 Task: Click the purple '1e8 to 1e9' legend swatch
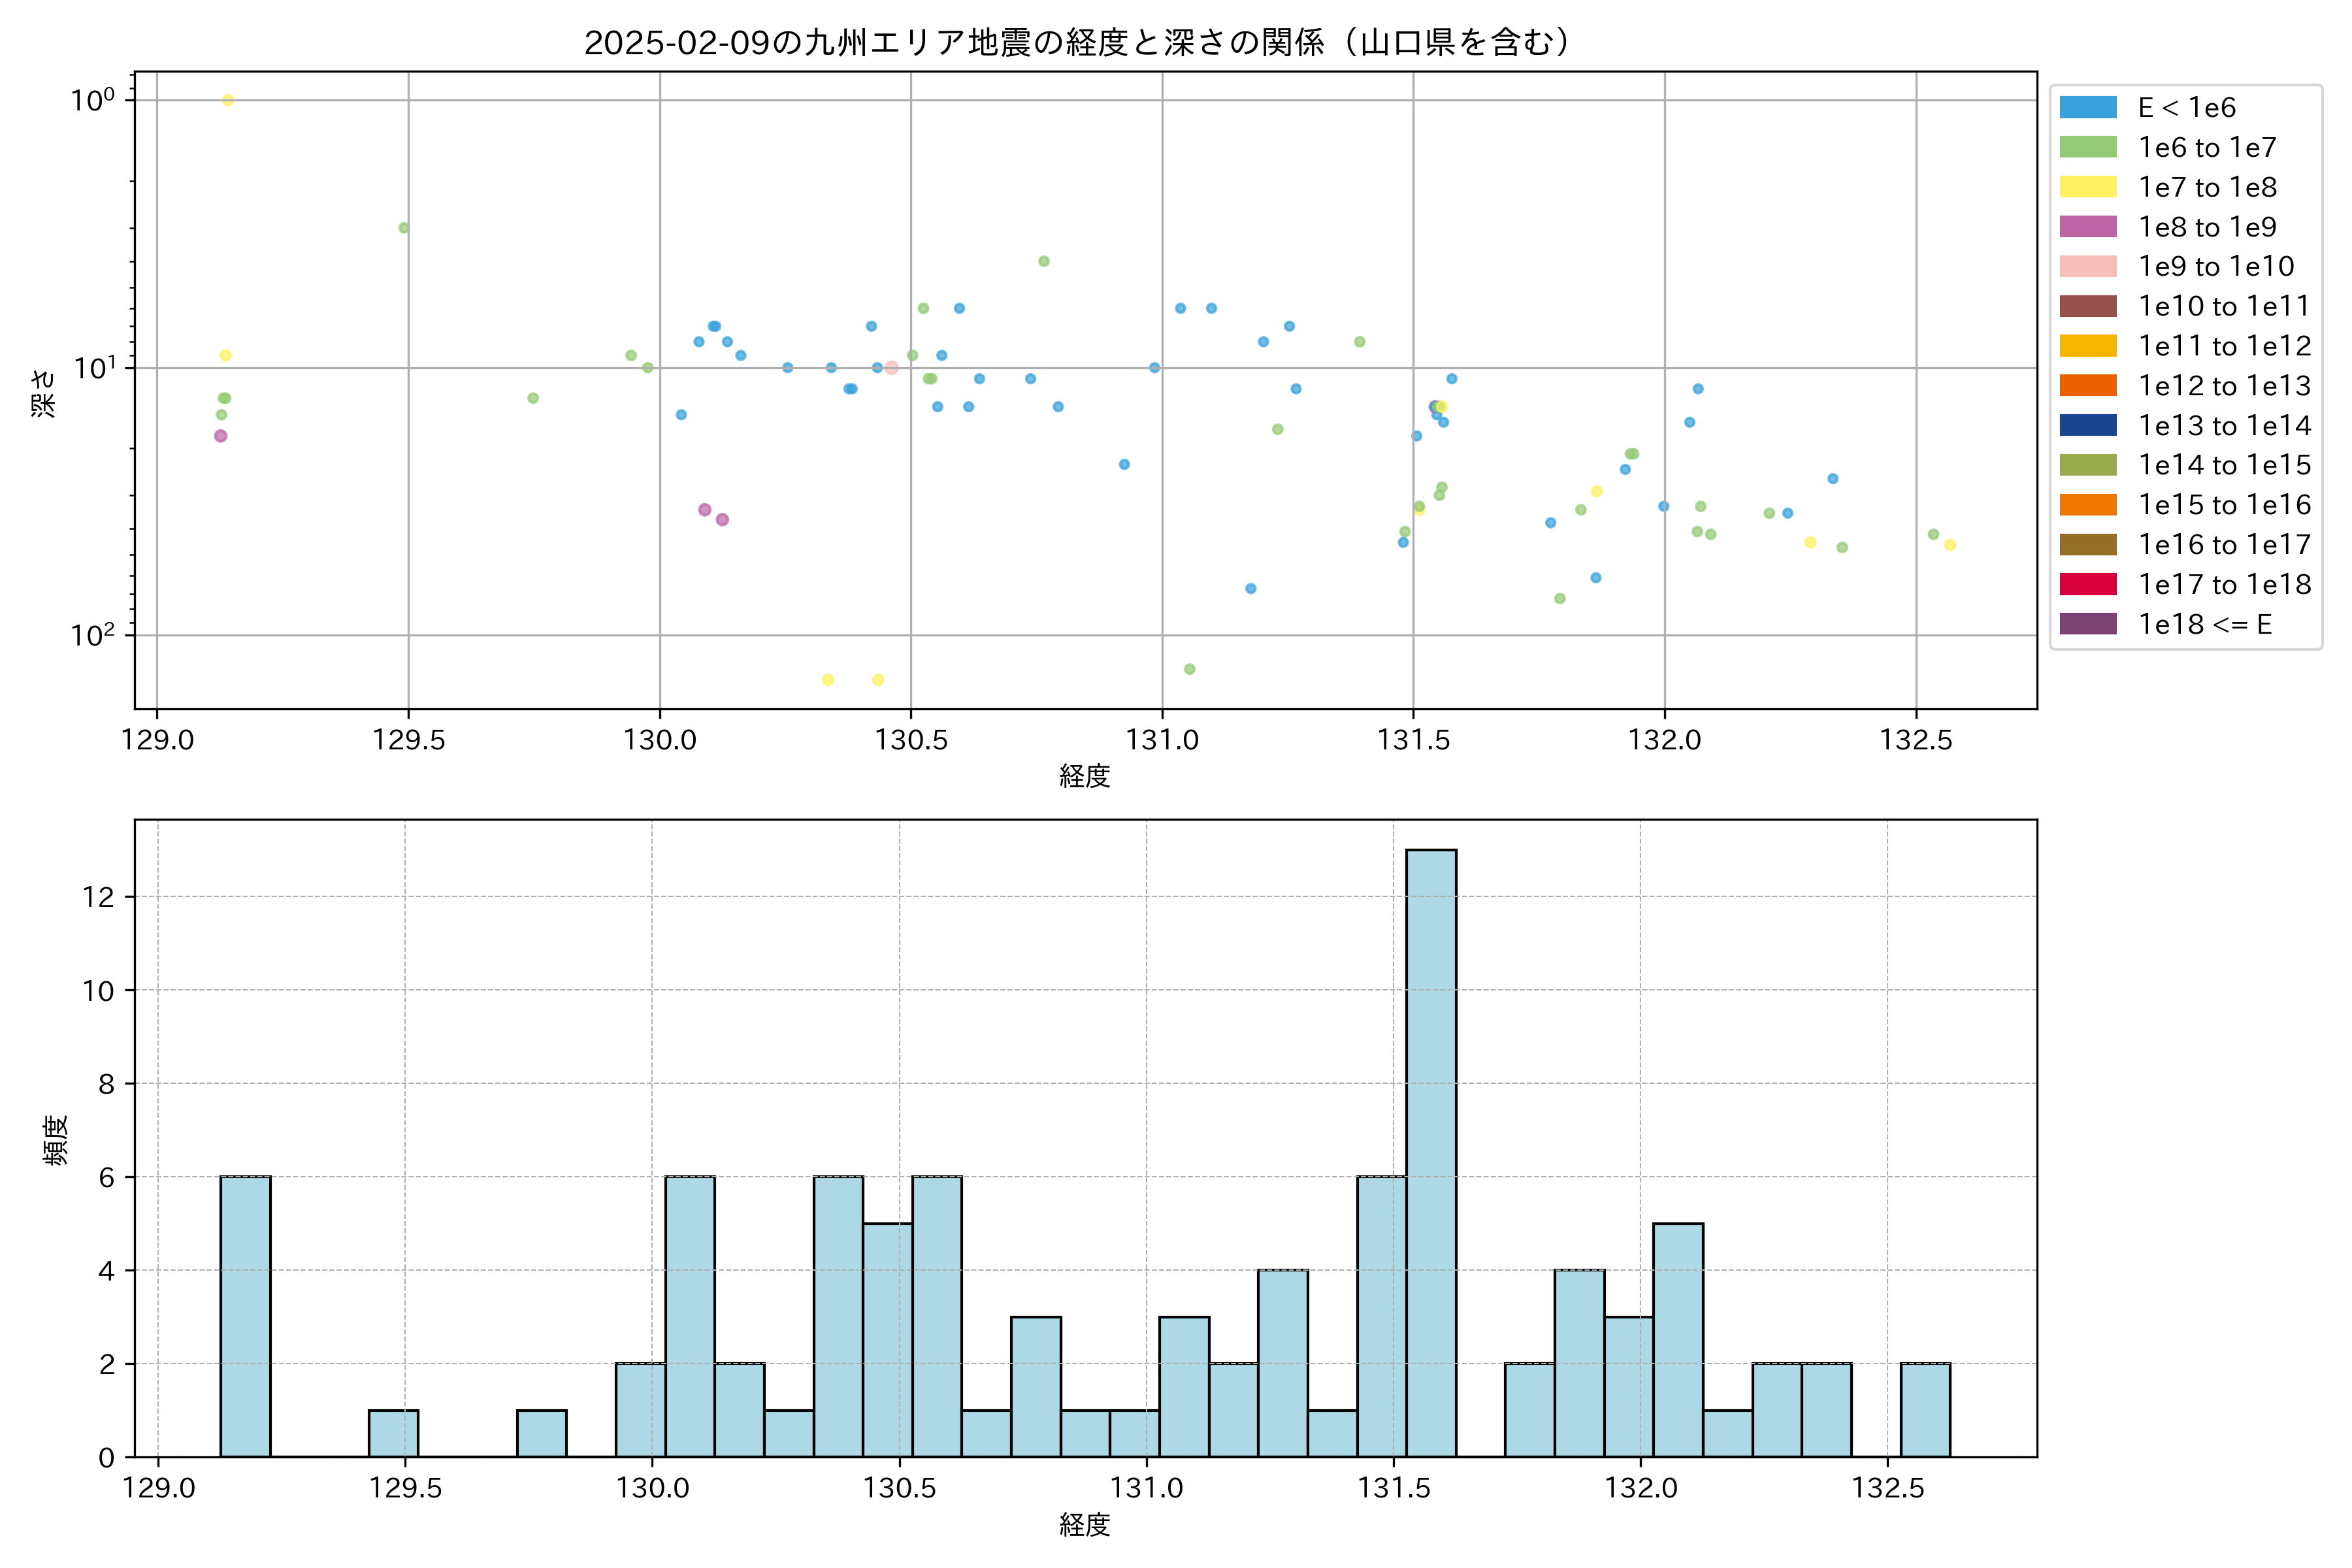[2088, 227]
